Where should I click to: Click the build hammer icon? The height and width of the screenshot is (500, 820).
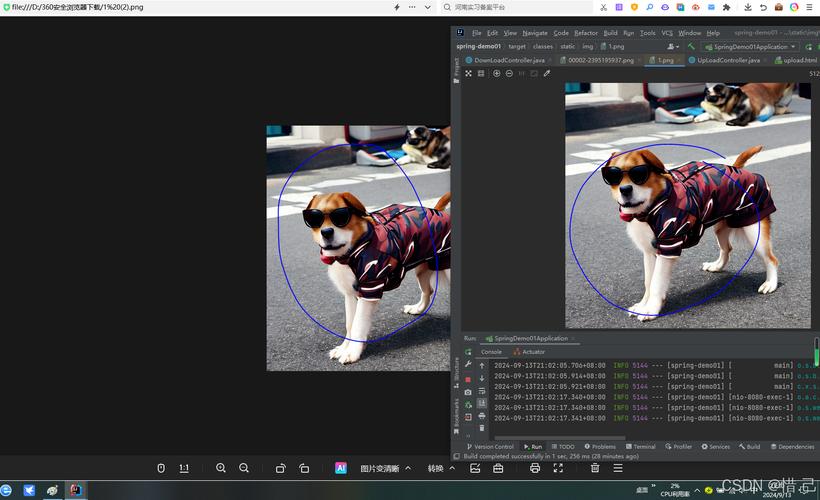[691, 47]
